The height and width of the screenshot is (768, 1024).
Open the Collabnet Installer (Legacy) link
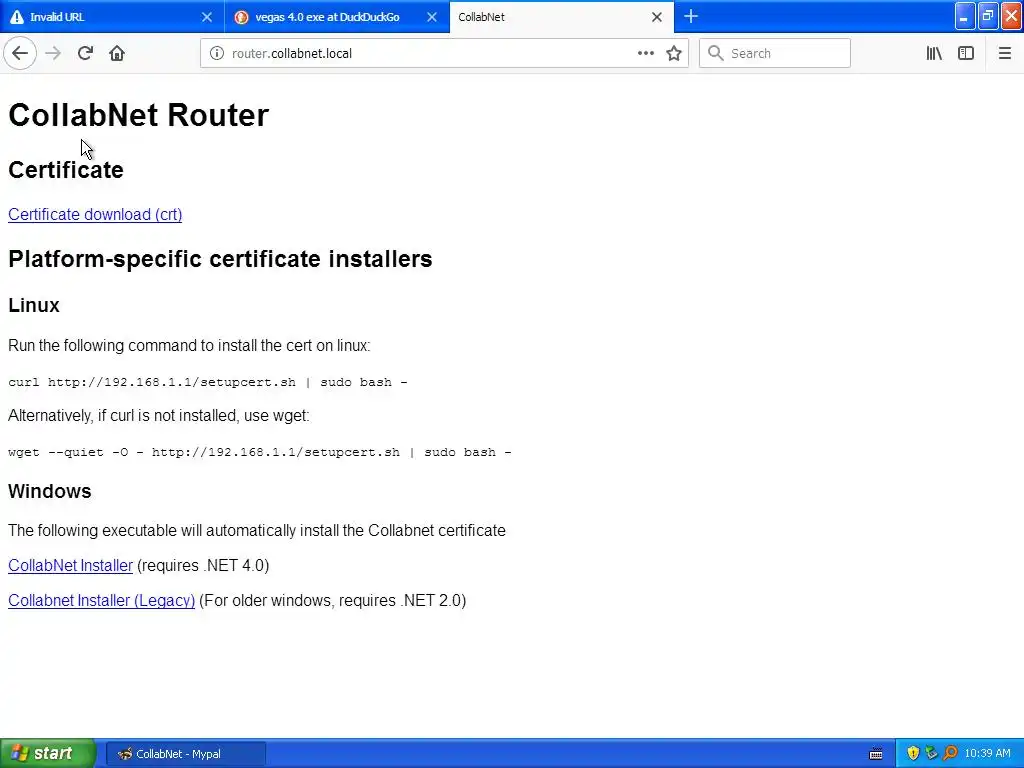tap(101, 601)
